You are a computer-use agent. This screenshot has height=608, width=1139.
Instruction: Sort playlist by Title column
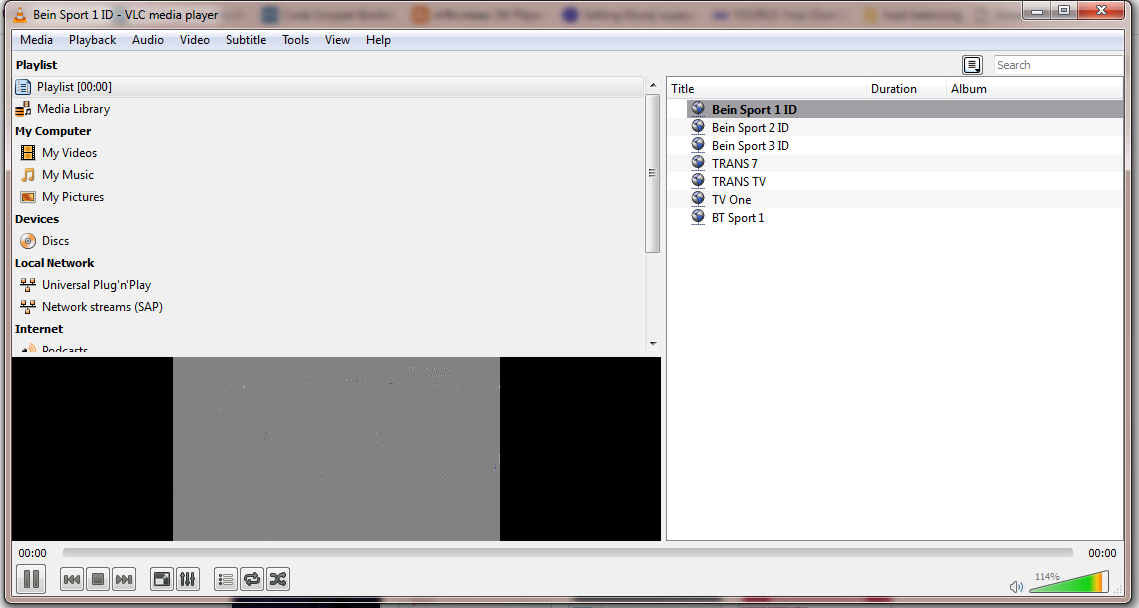tap(767, 89)
